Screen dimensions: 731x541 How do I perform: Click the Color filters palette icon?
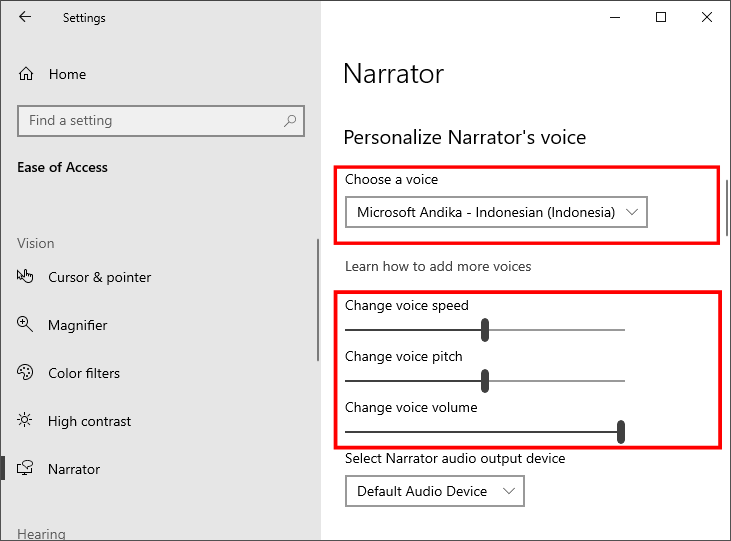click(26, 373)
